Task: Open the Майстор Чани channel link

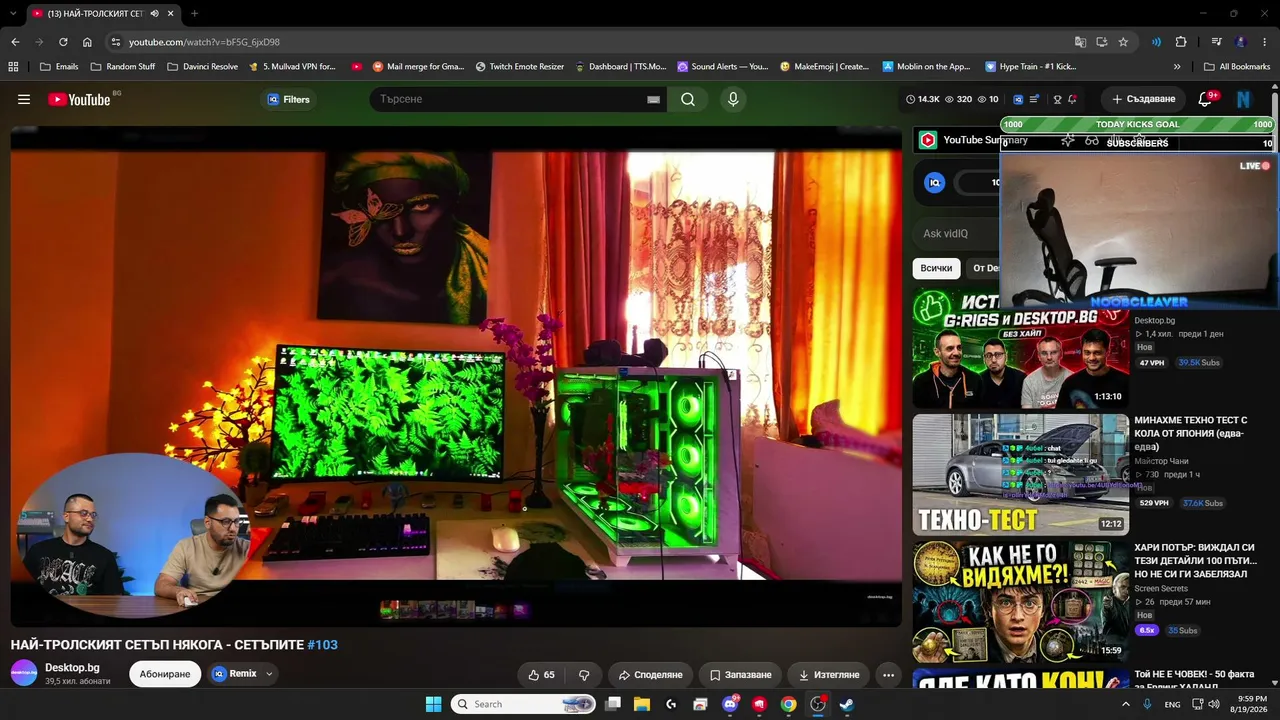Action: coord(1161,461)
